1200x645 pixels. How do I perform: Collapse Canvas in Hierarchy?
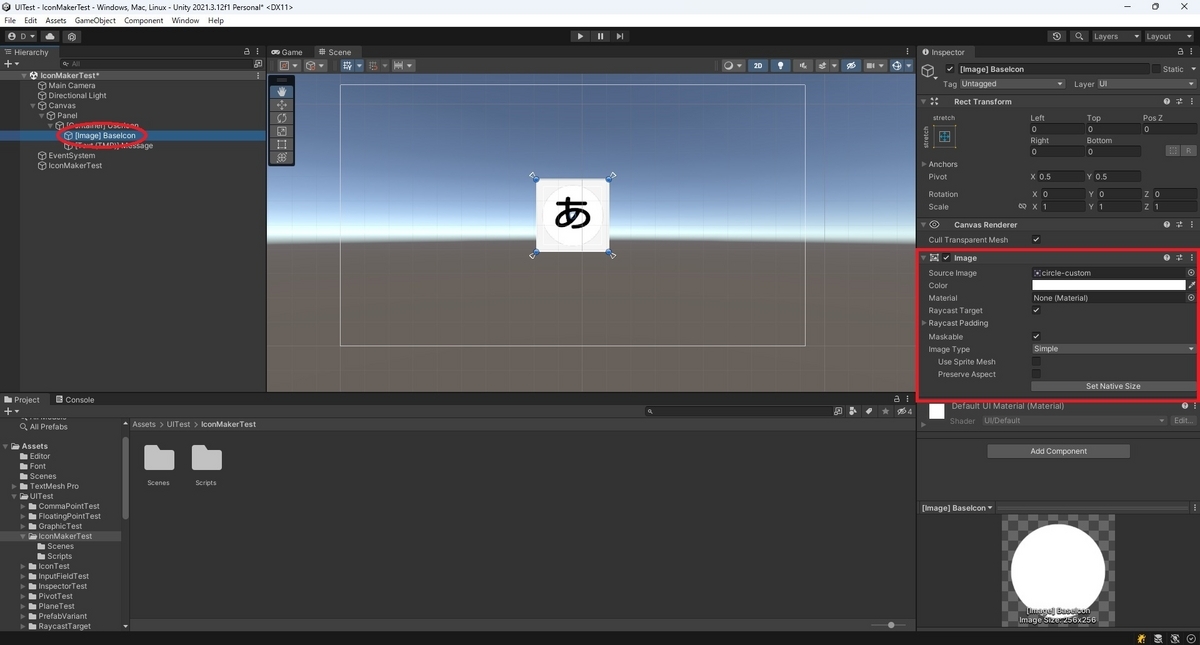(34, 105)
